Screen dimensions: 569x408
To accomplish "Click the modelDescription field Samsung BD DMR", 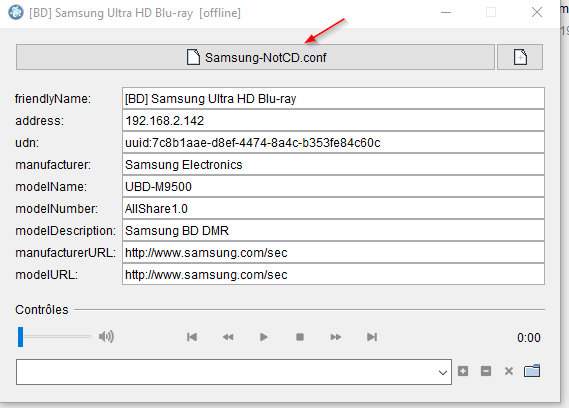I will 333,230.
